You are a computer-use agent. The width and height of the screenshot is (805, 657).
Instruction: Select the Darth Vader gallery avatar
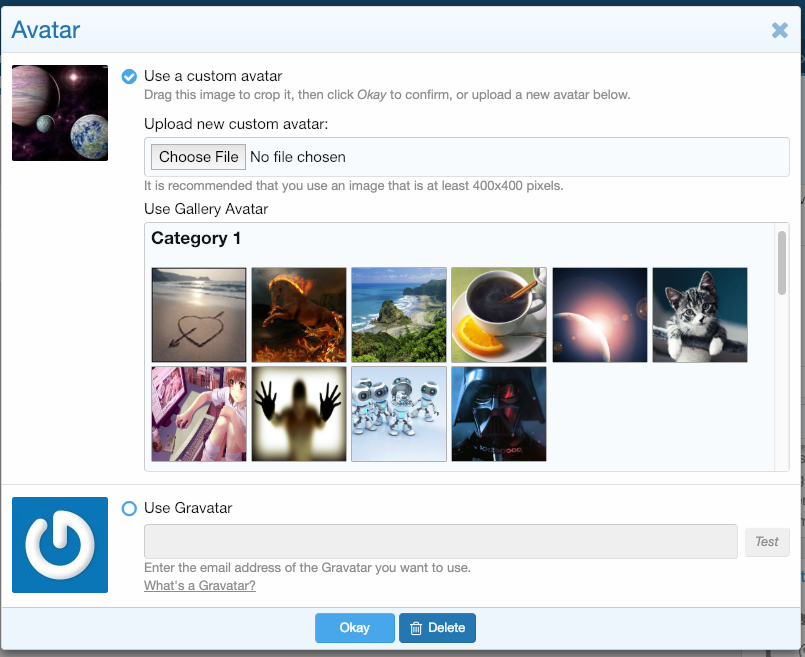(x=499, y=414)
